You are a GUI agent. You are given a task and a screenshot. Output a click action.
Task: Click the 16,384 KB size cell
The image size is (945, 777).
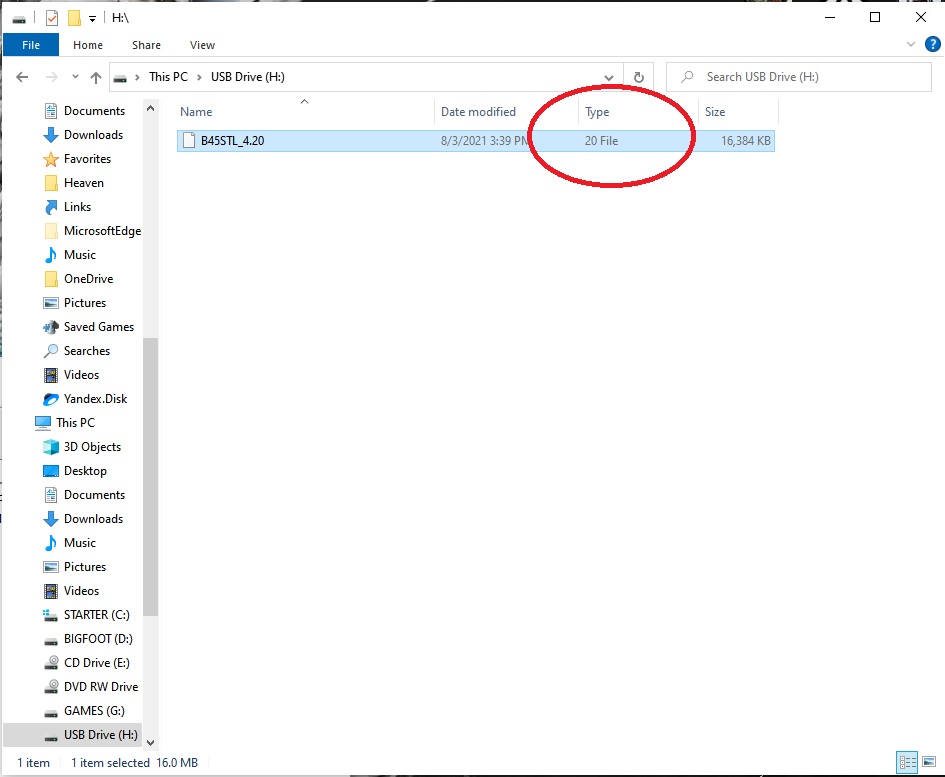(746, 140)
